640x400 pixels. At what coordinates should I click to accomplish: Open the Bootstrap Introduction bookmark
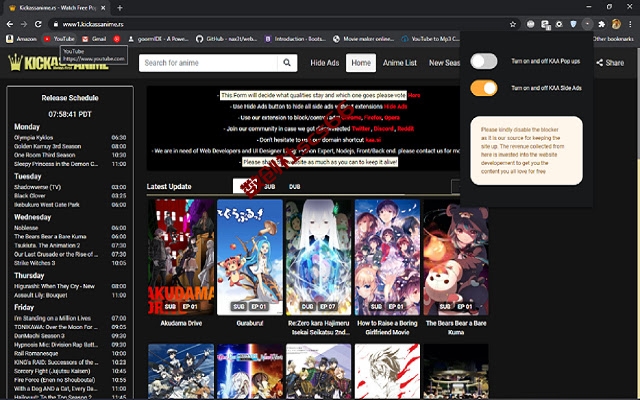pyautogui.click(x=295, y=39)
